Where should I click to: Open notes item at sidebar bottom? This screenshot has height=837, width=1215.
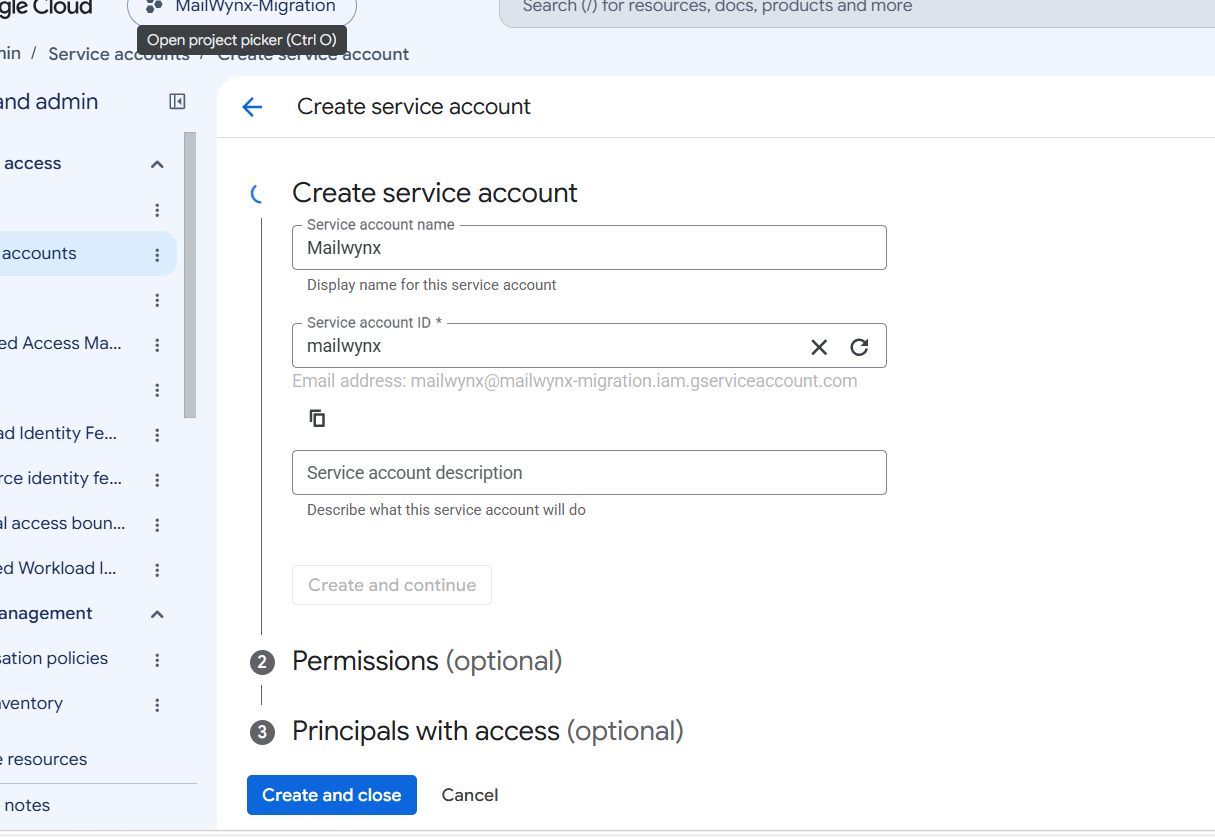(26, 805)
